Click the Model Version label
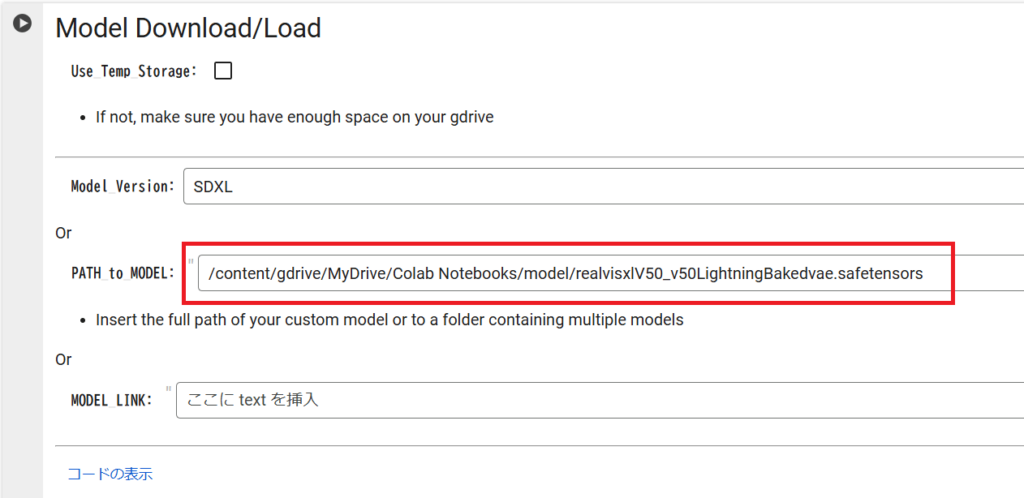The width and height of the screenshot is (1024, 498). click(x=122, y=187)
